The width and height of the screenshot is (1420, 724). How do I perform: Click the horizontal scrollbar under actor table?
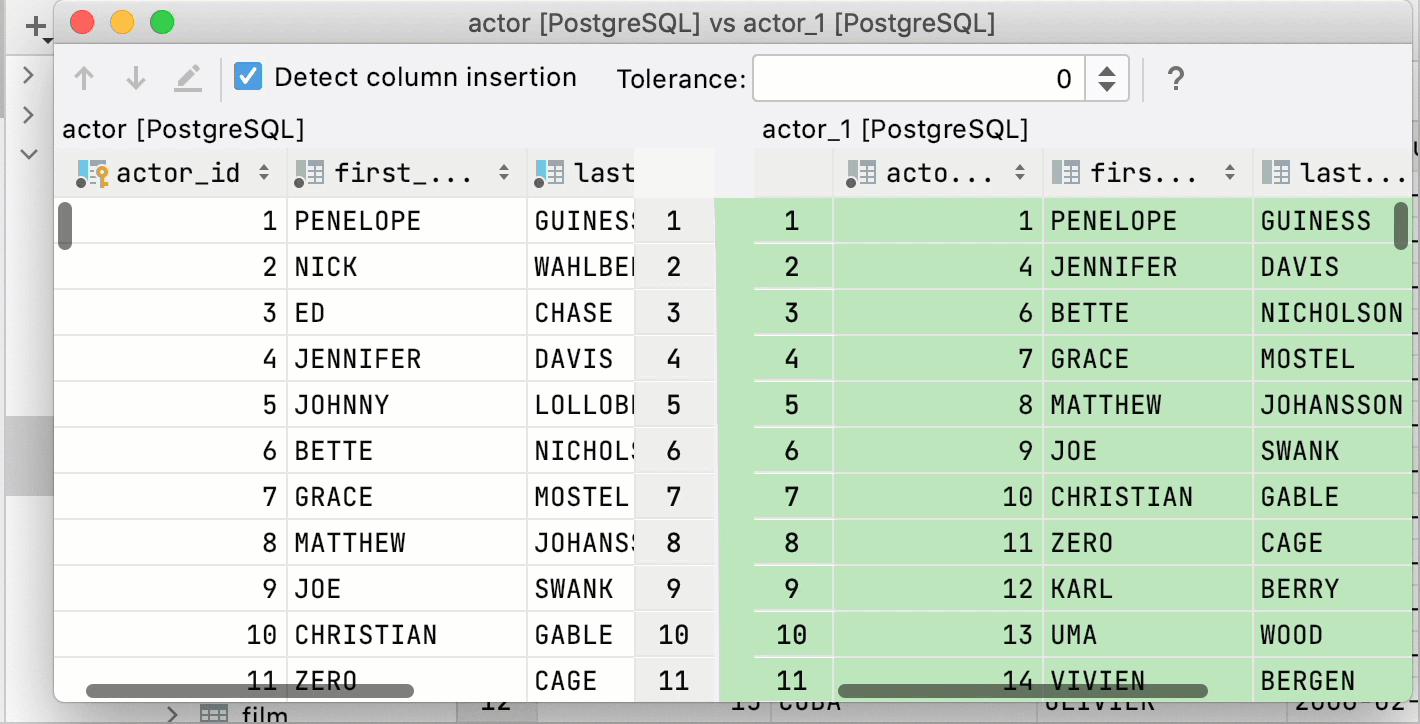click(250, 690)
